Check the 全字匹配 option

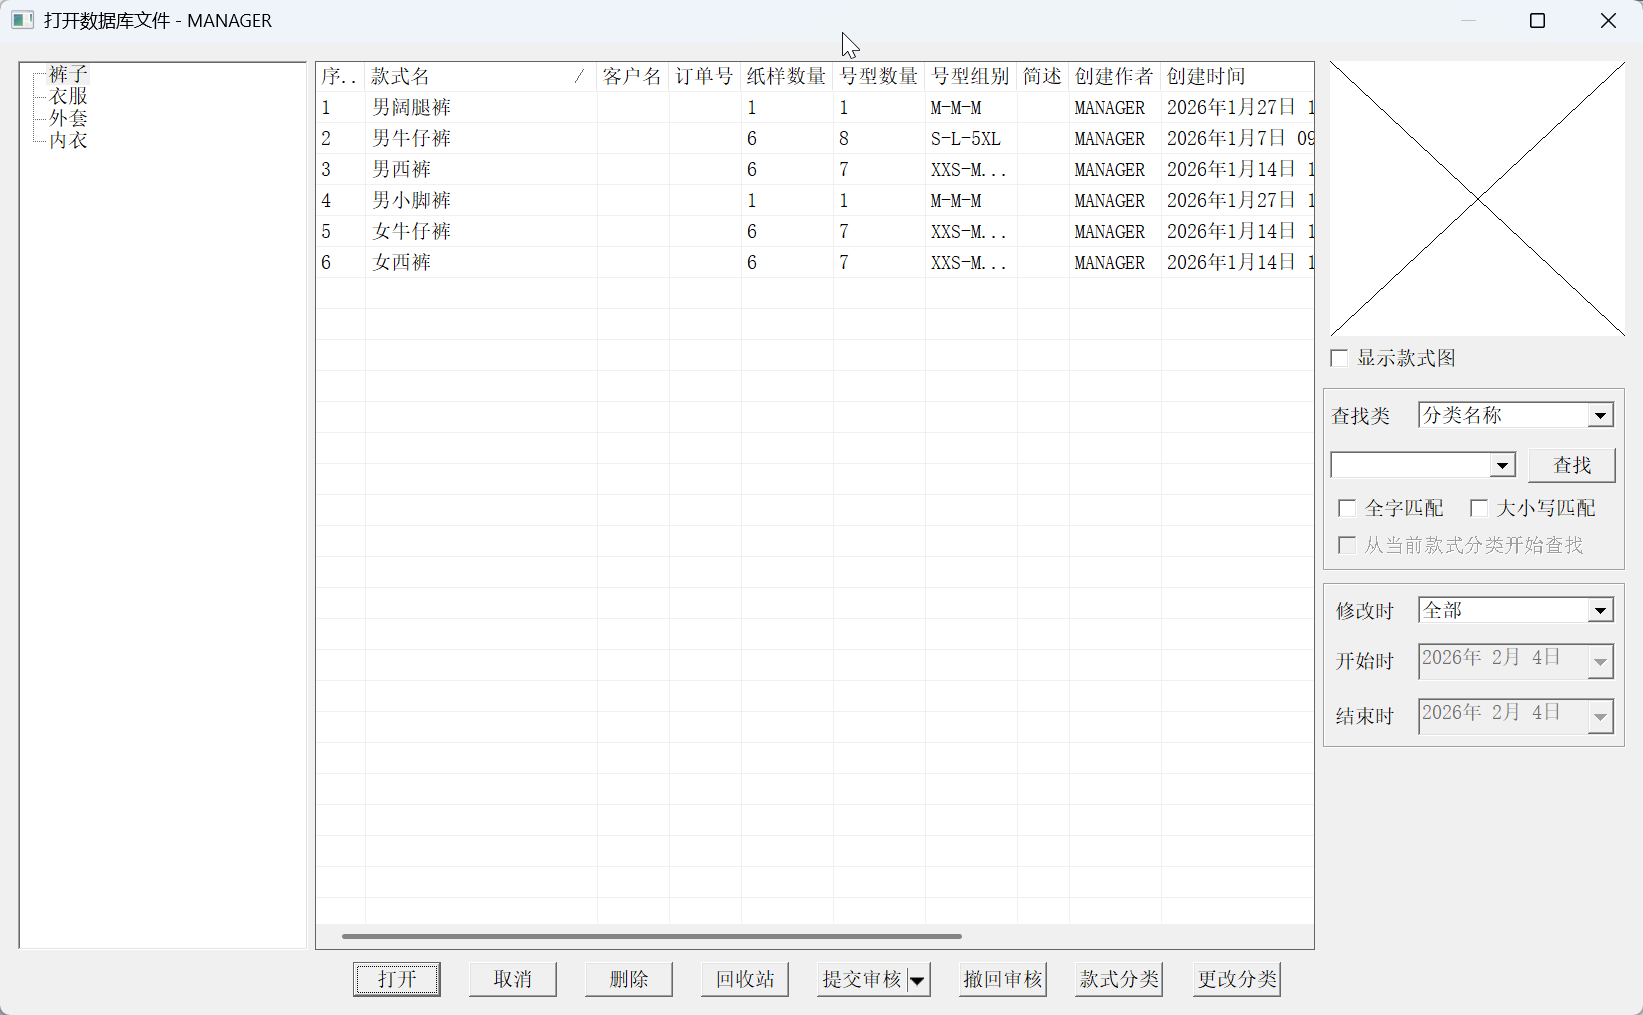(1347, 508)
